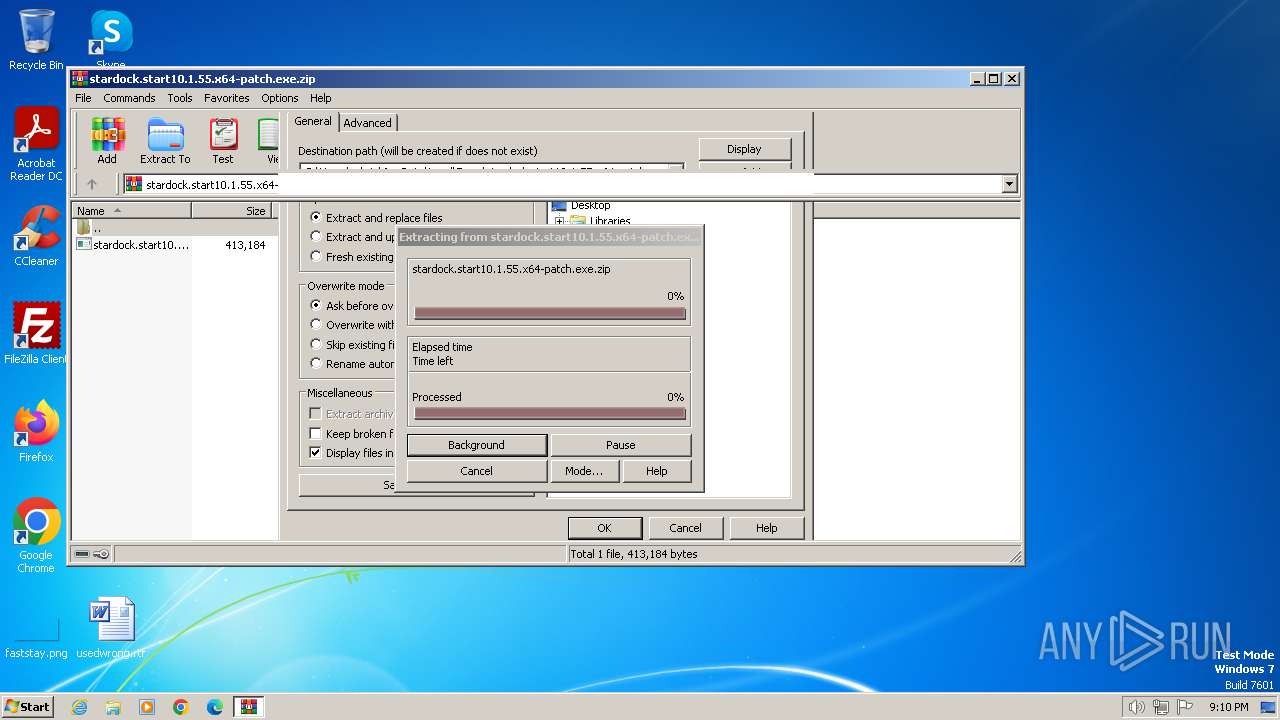Screen dimensions: 1280x720
Task: Select the parent folder '..' entry
Action: point(96,227)
